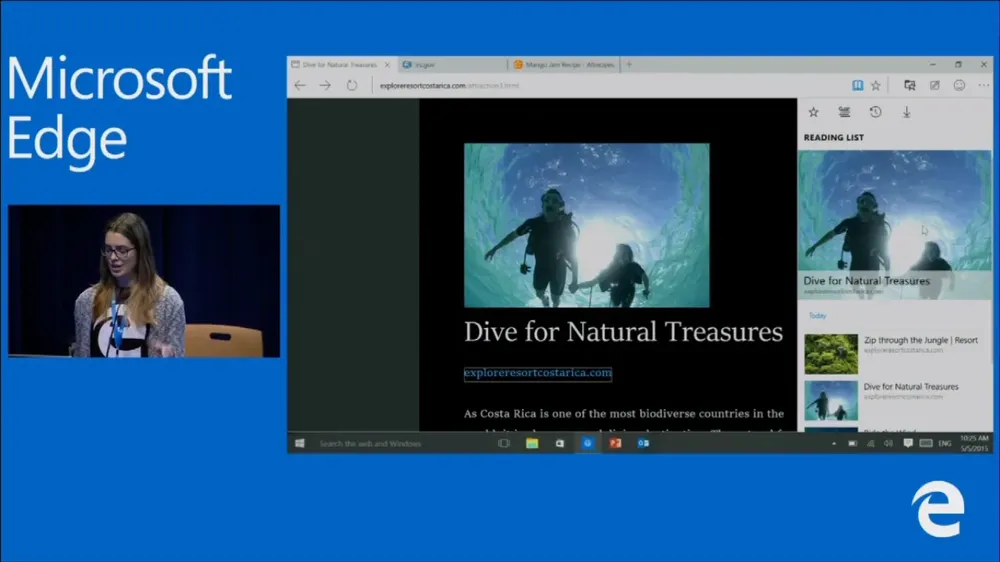Screen dimensions: 1000x562
Task: Open Downloads section in the Hub
Action: pos(906,112)
